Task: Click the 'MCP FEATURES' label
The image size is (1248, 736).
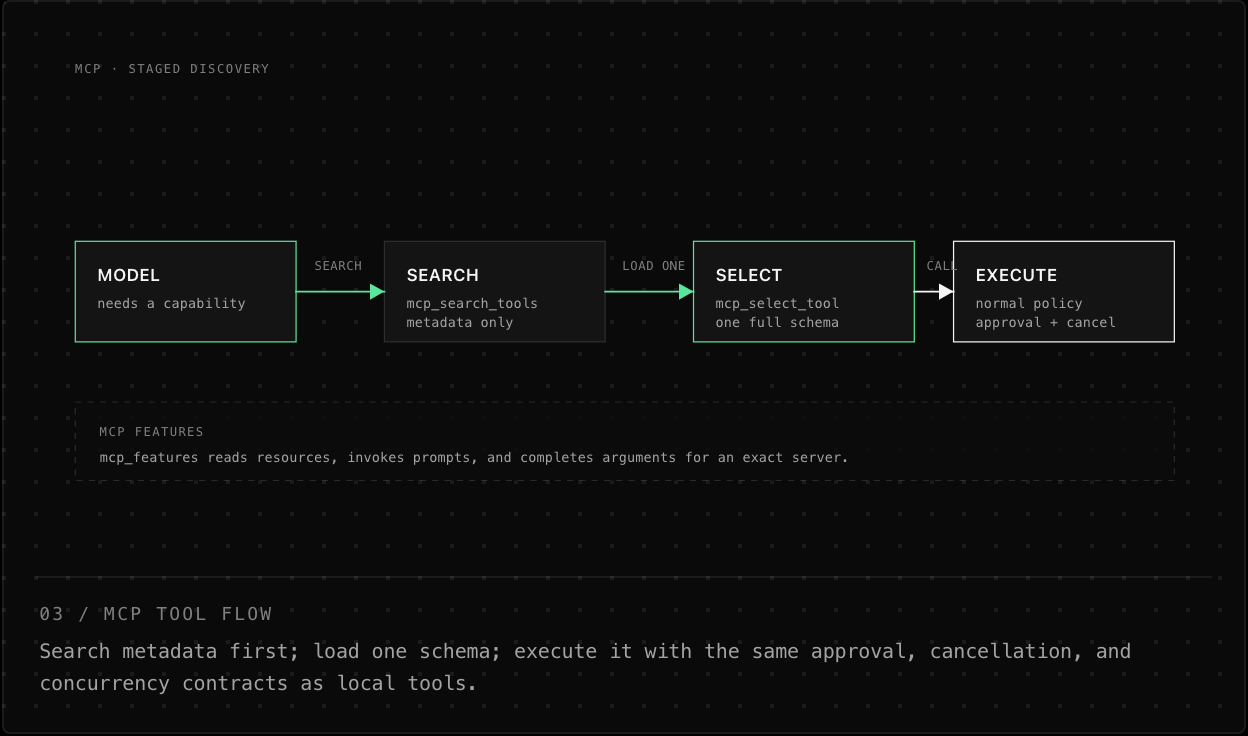Action: coord(151,432)
